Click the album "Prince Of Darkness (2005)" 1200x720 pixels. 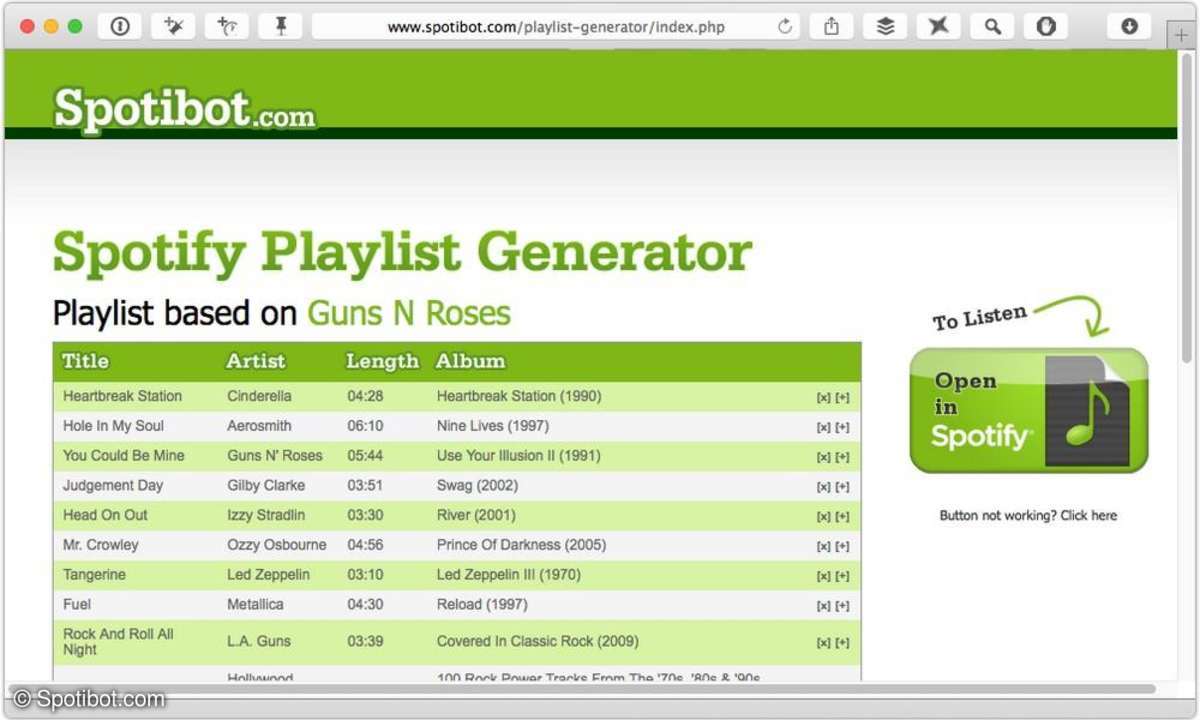pyautogui.click(x=521, y=545)
